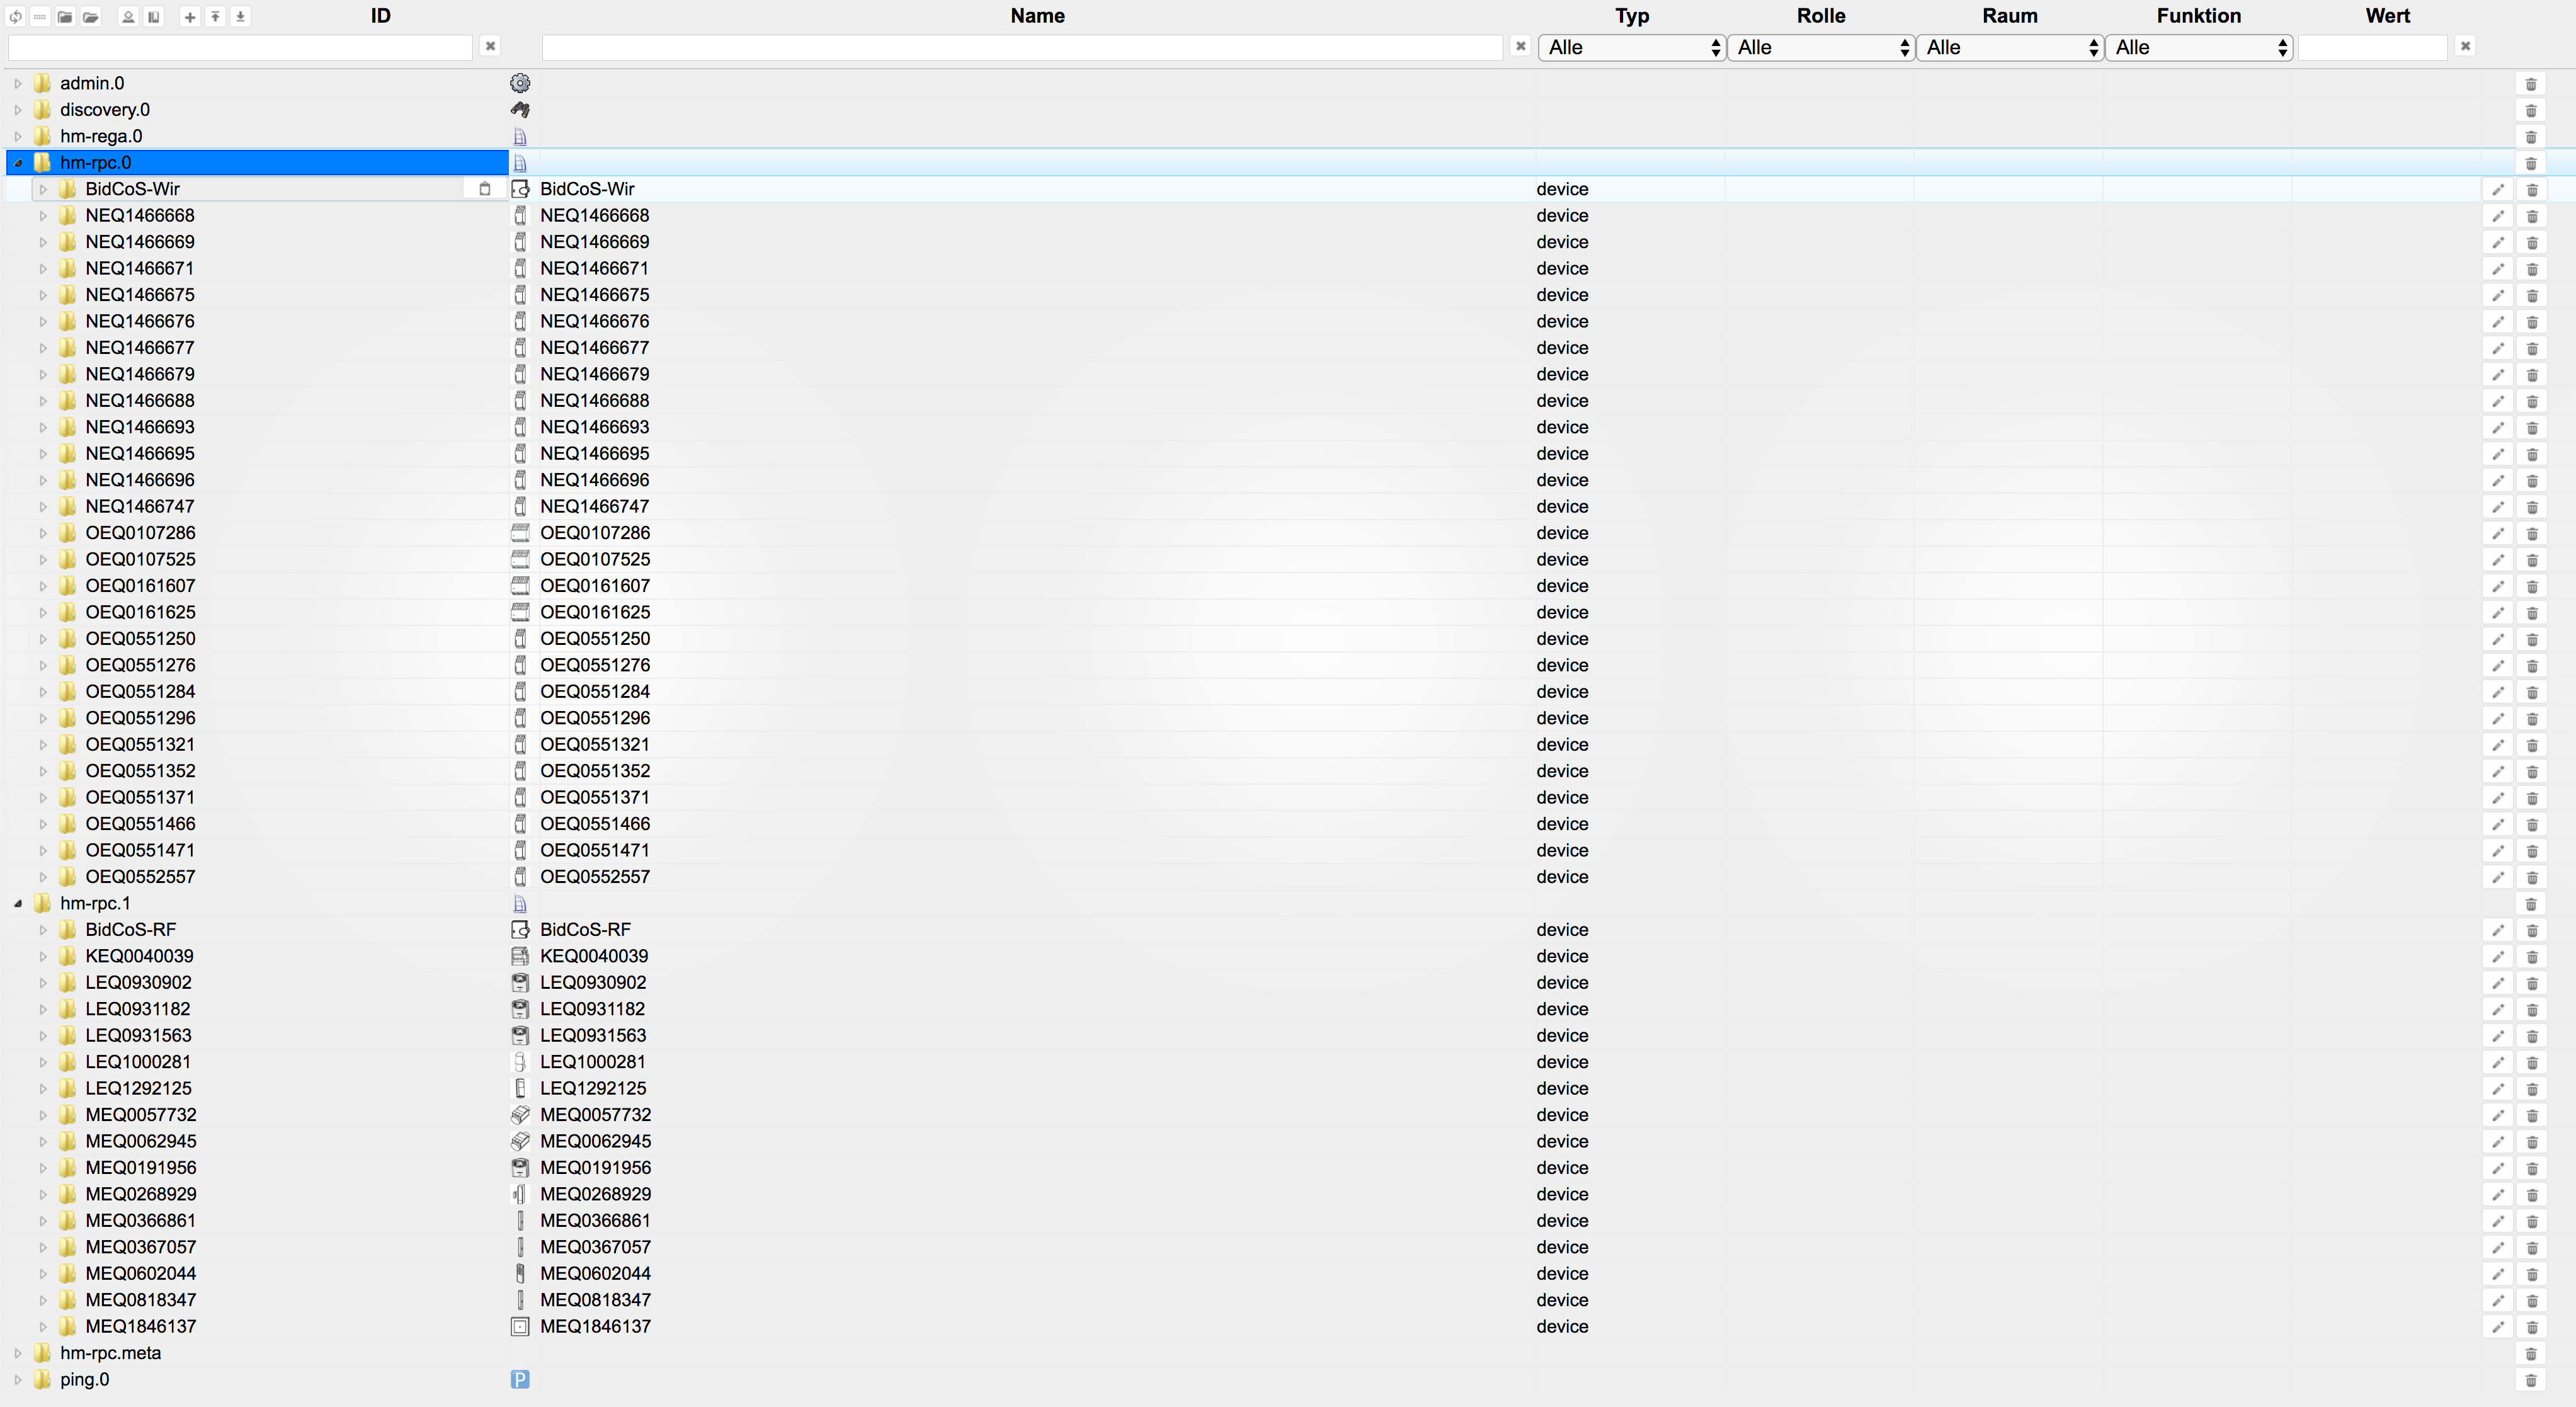Collapse the hm-rpc.1 tree node
The width and height of the screenshot is (2576, 1407).
click(x=18, y=904)
